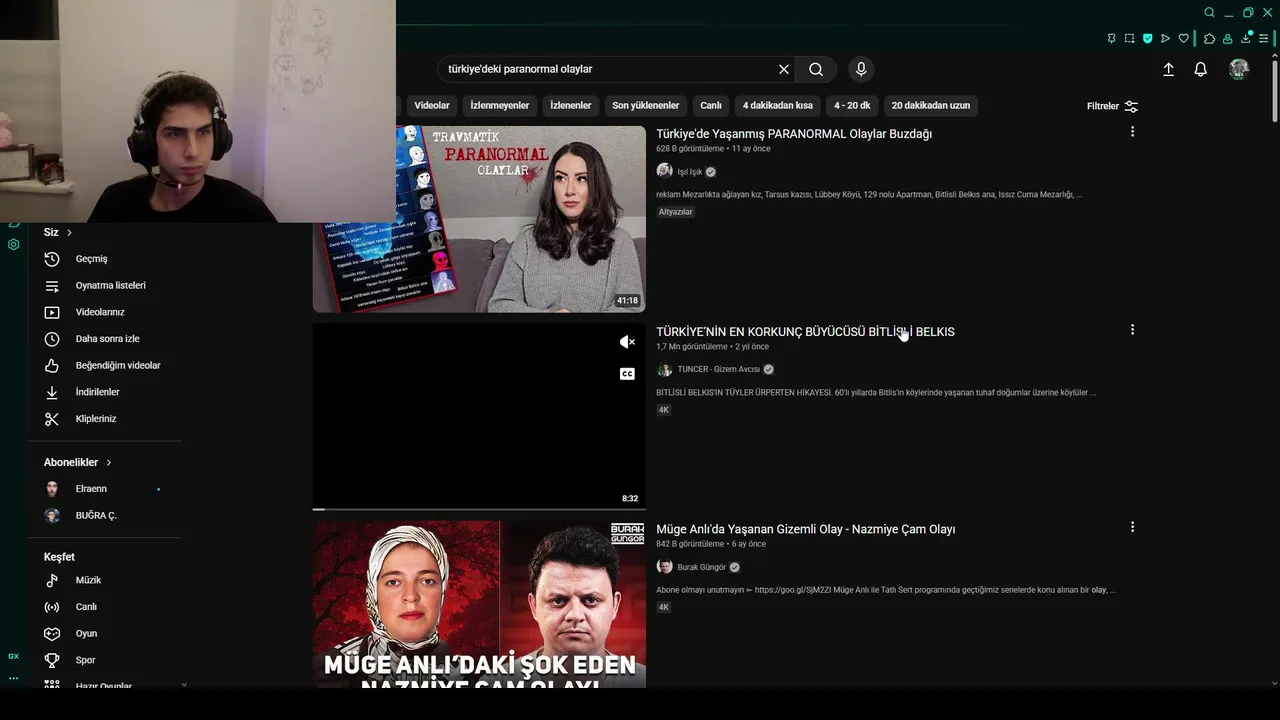Open the İndirilenler download icon in the sidebar
Viewport: 1280px width, 720px height.
[x=52, y=392]
